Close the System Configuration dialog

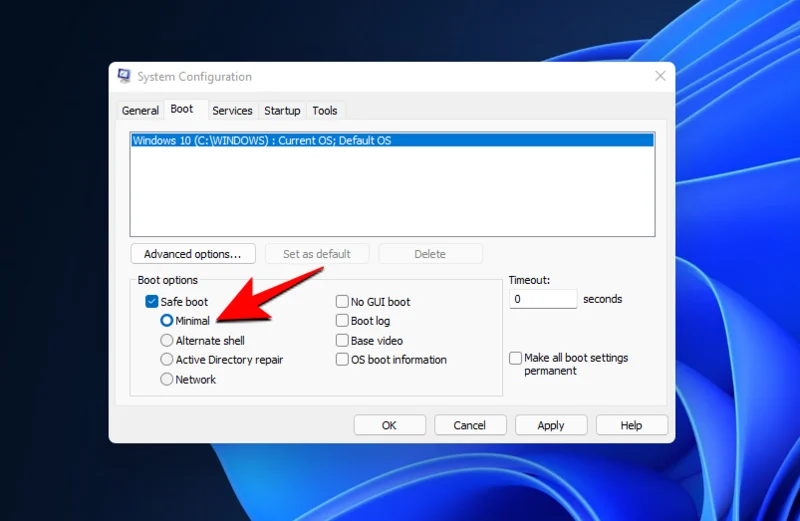(x=660, y=76)
